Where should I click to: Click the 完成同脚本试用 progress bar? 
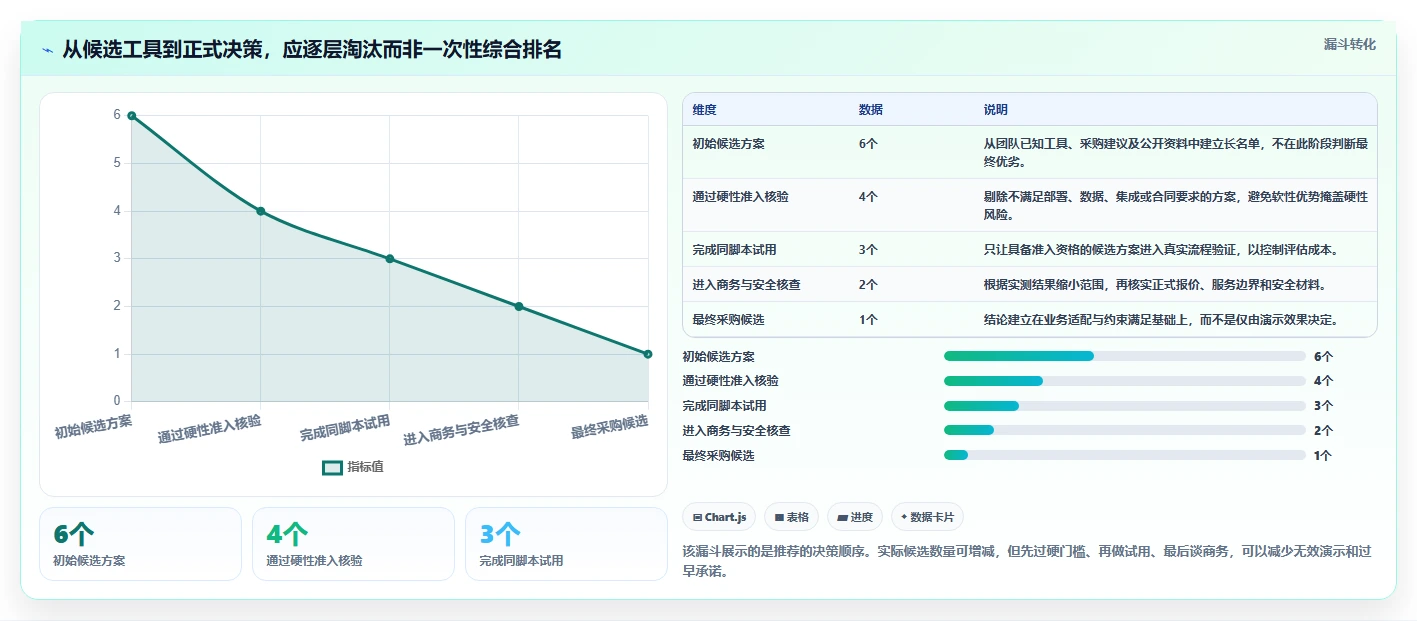1124,406
